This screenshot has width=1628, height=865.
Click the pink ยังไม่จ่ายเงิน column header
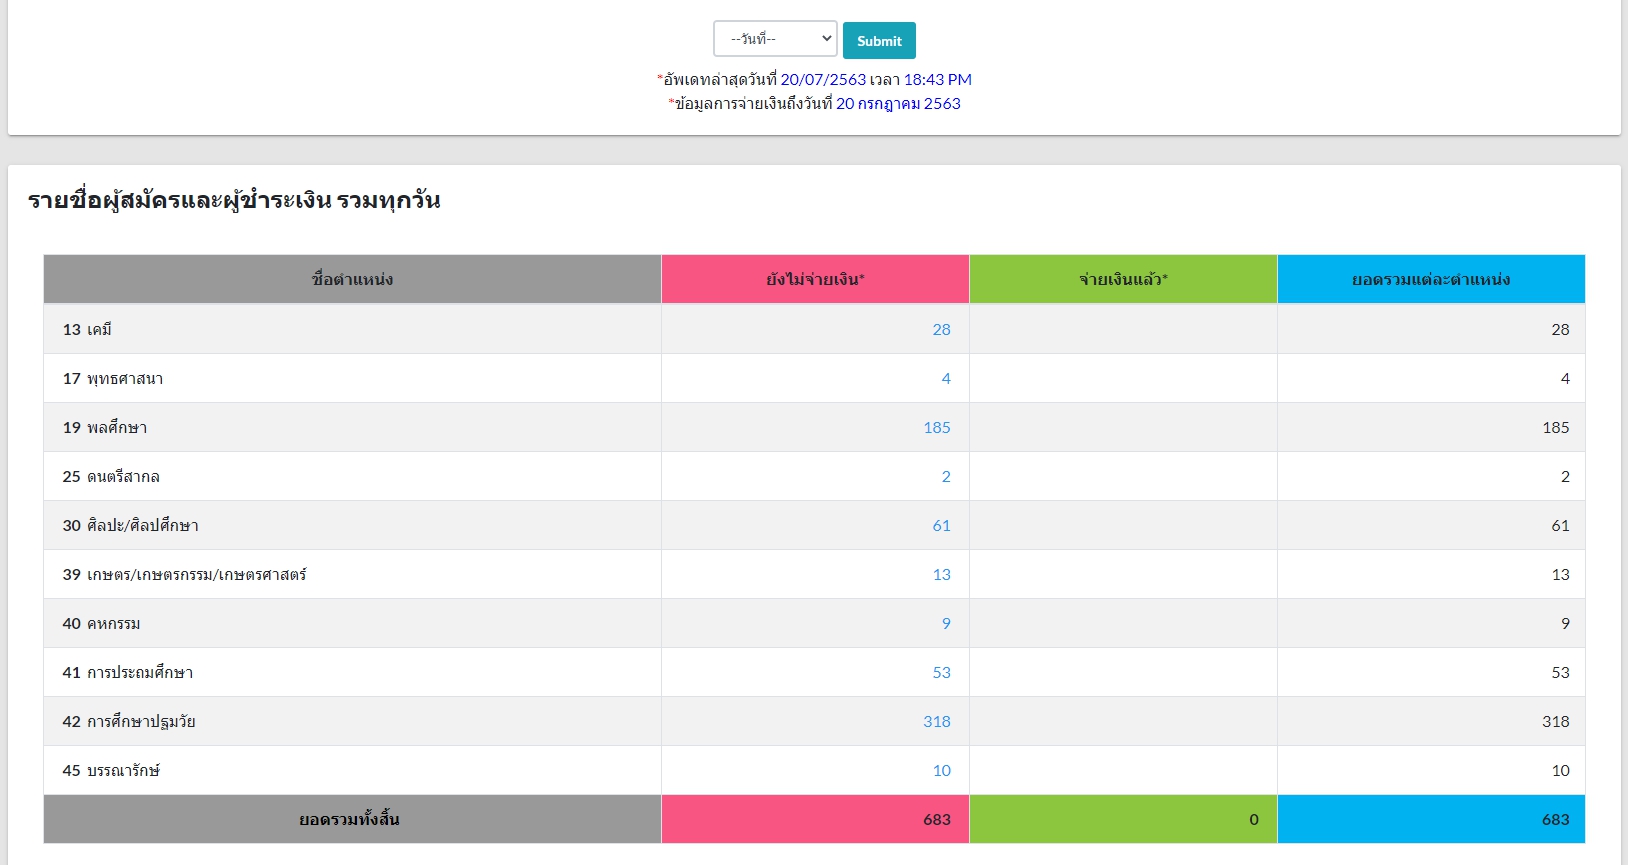815,279
